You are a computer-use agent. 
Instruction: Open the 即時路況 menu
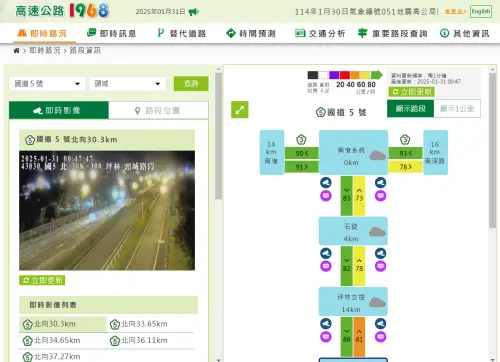click(42, 33)
